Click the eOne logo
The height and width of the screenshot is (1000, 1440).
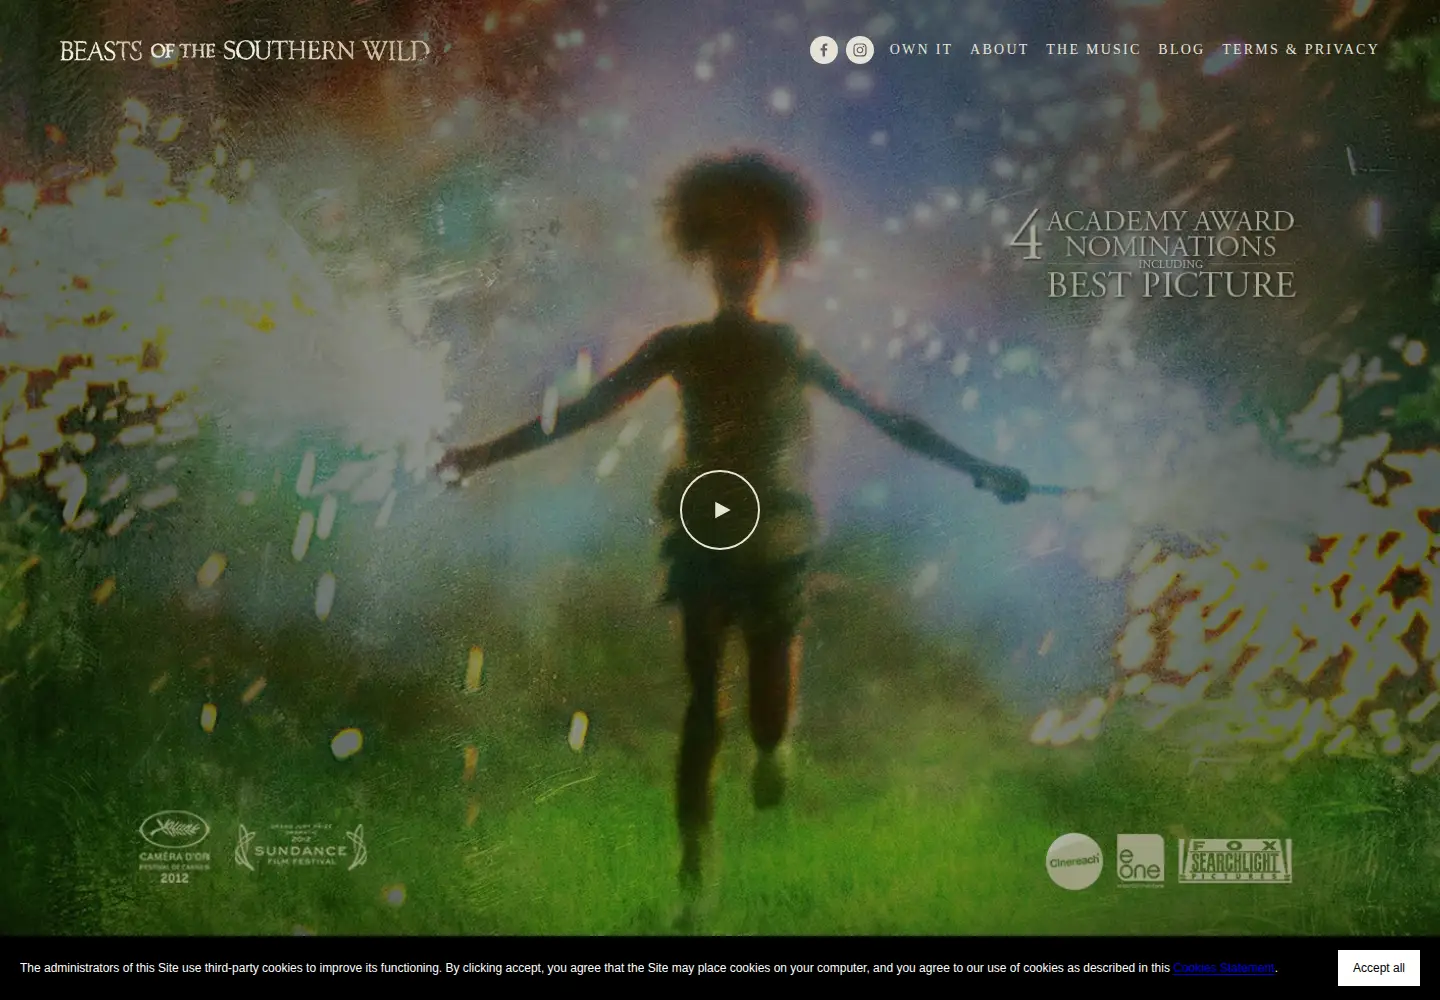1140,861
